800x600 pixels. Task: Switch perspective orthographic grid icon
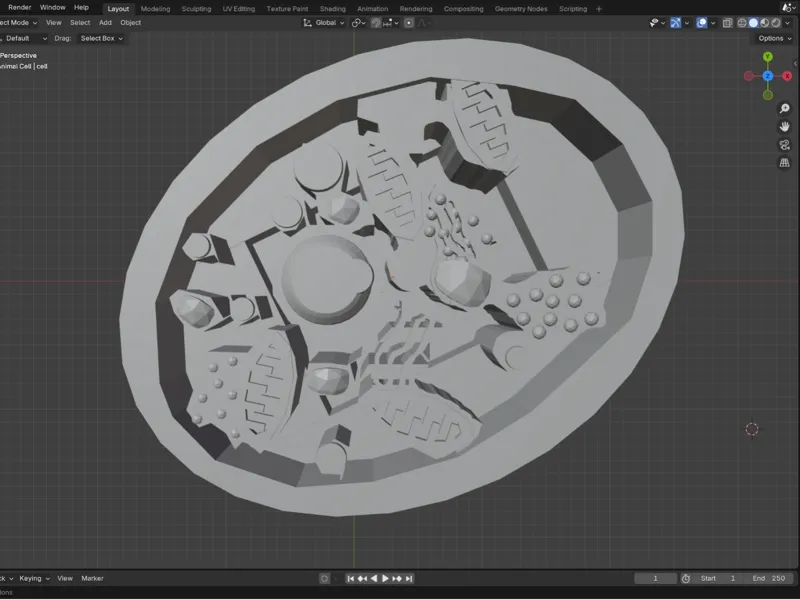(x=784, y=163)
